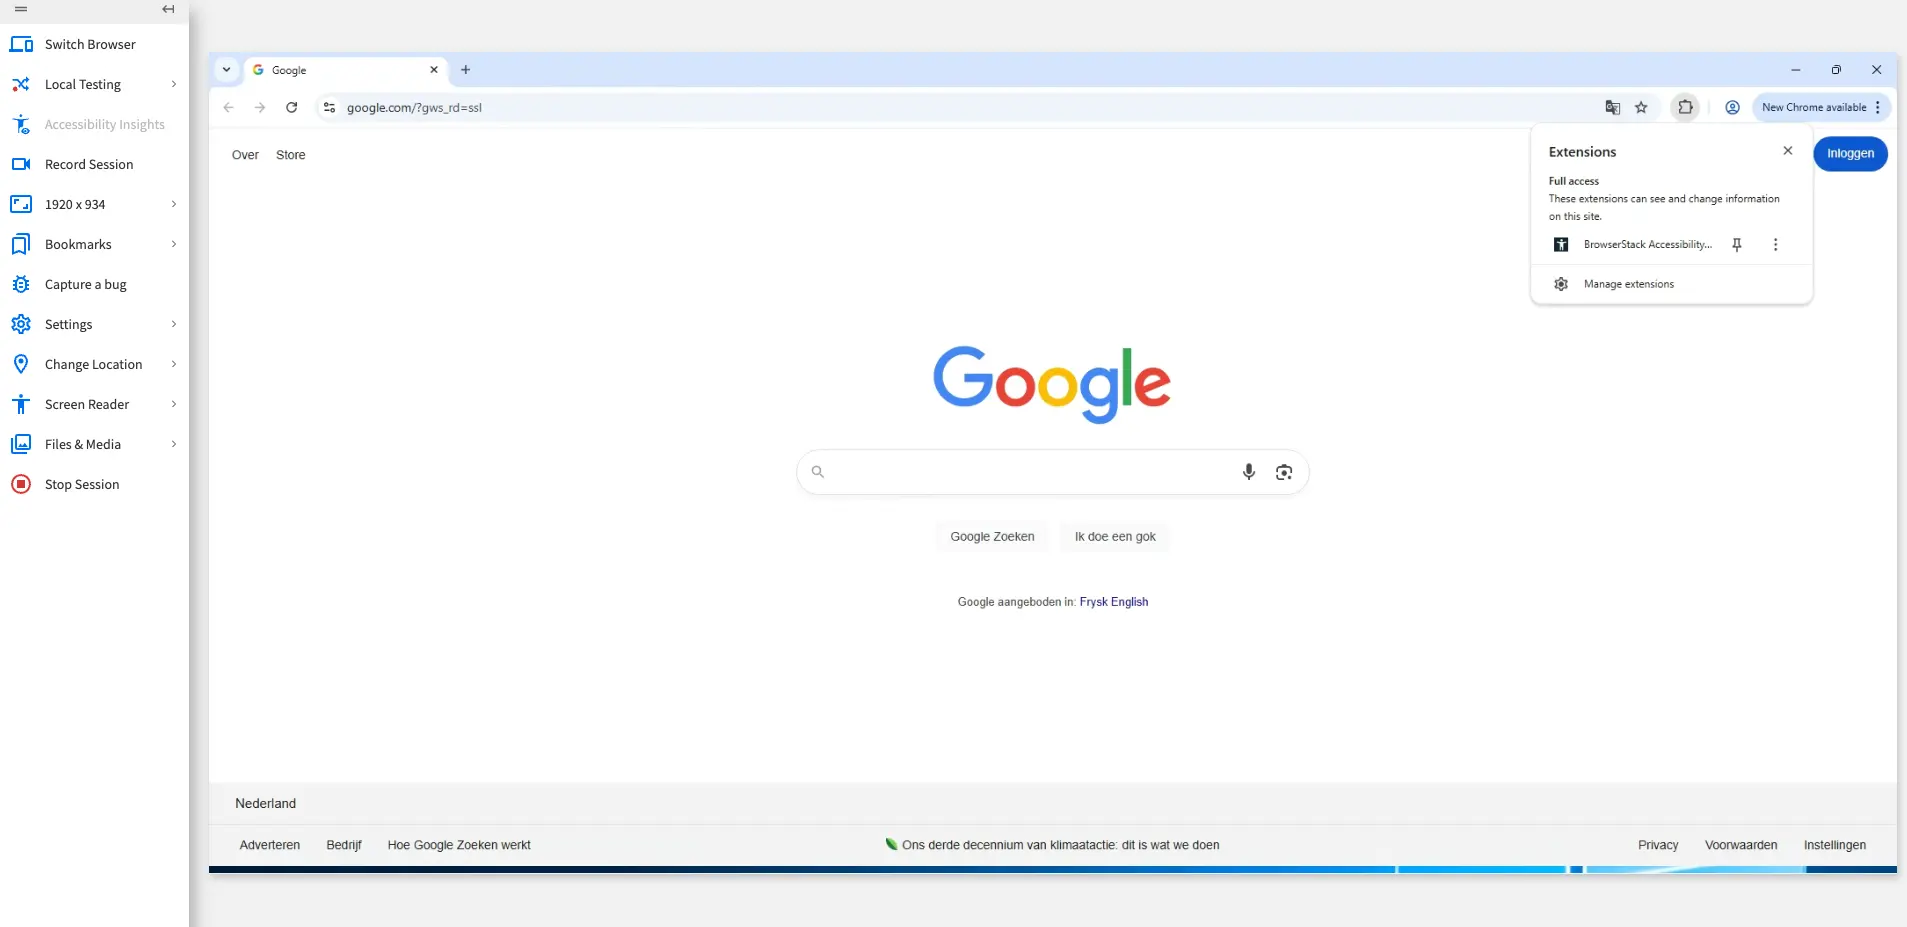Open the tab search dropdown arrow

click(227, 70)
